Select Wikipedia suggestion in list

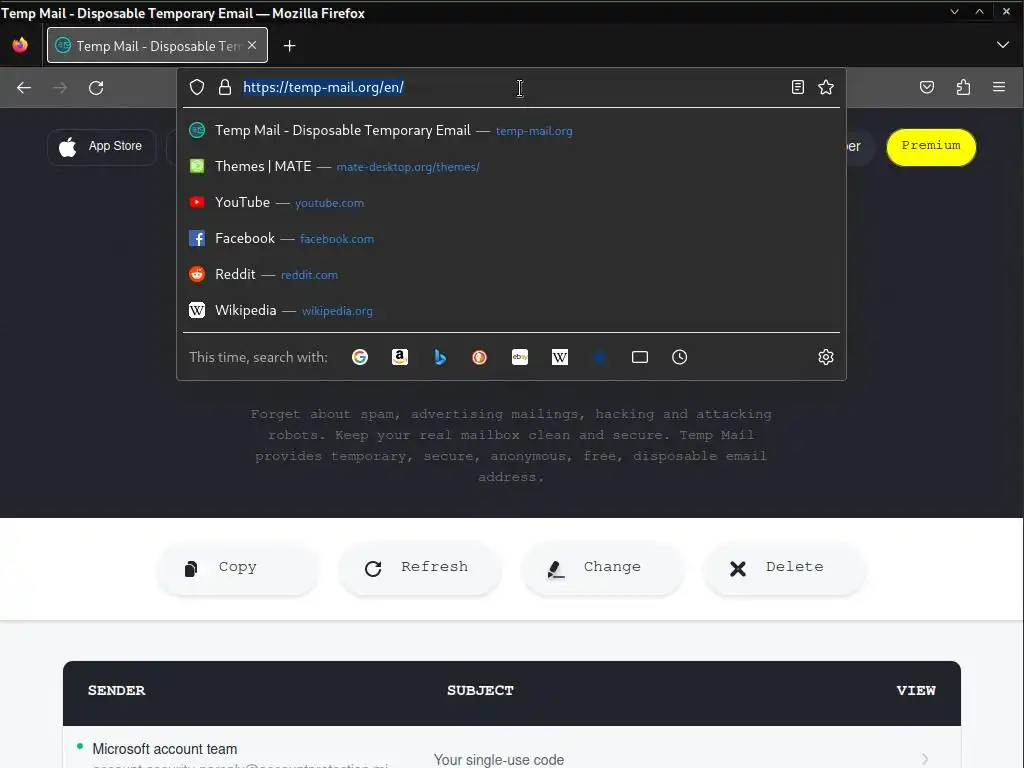pos(511,310)
